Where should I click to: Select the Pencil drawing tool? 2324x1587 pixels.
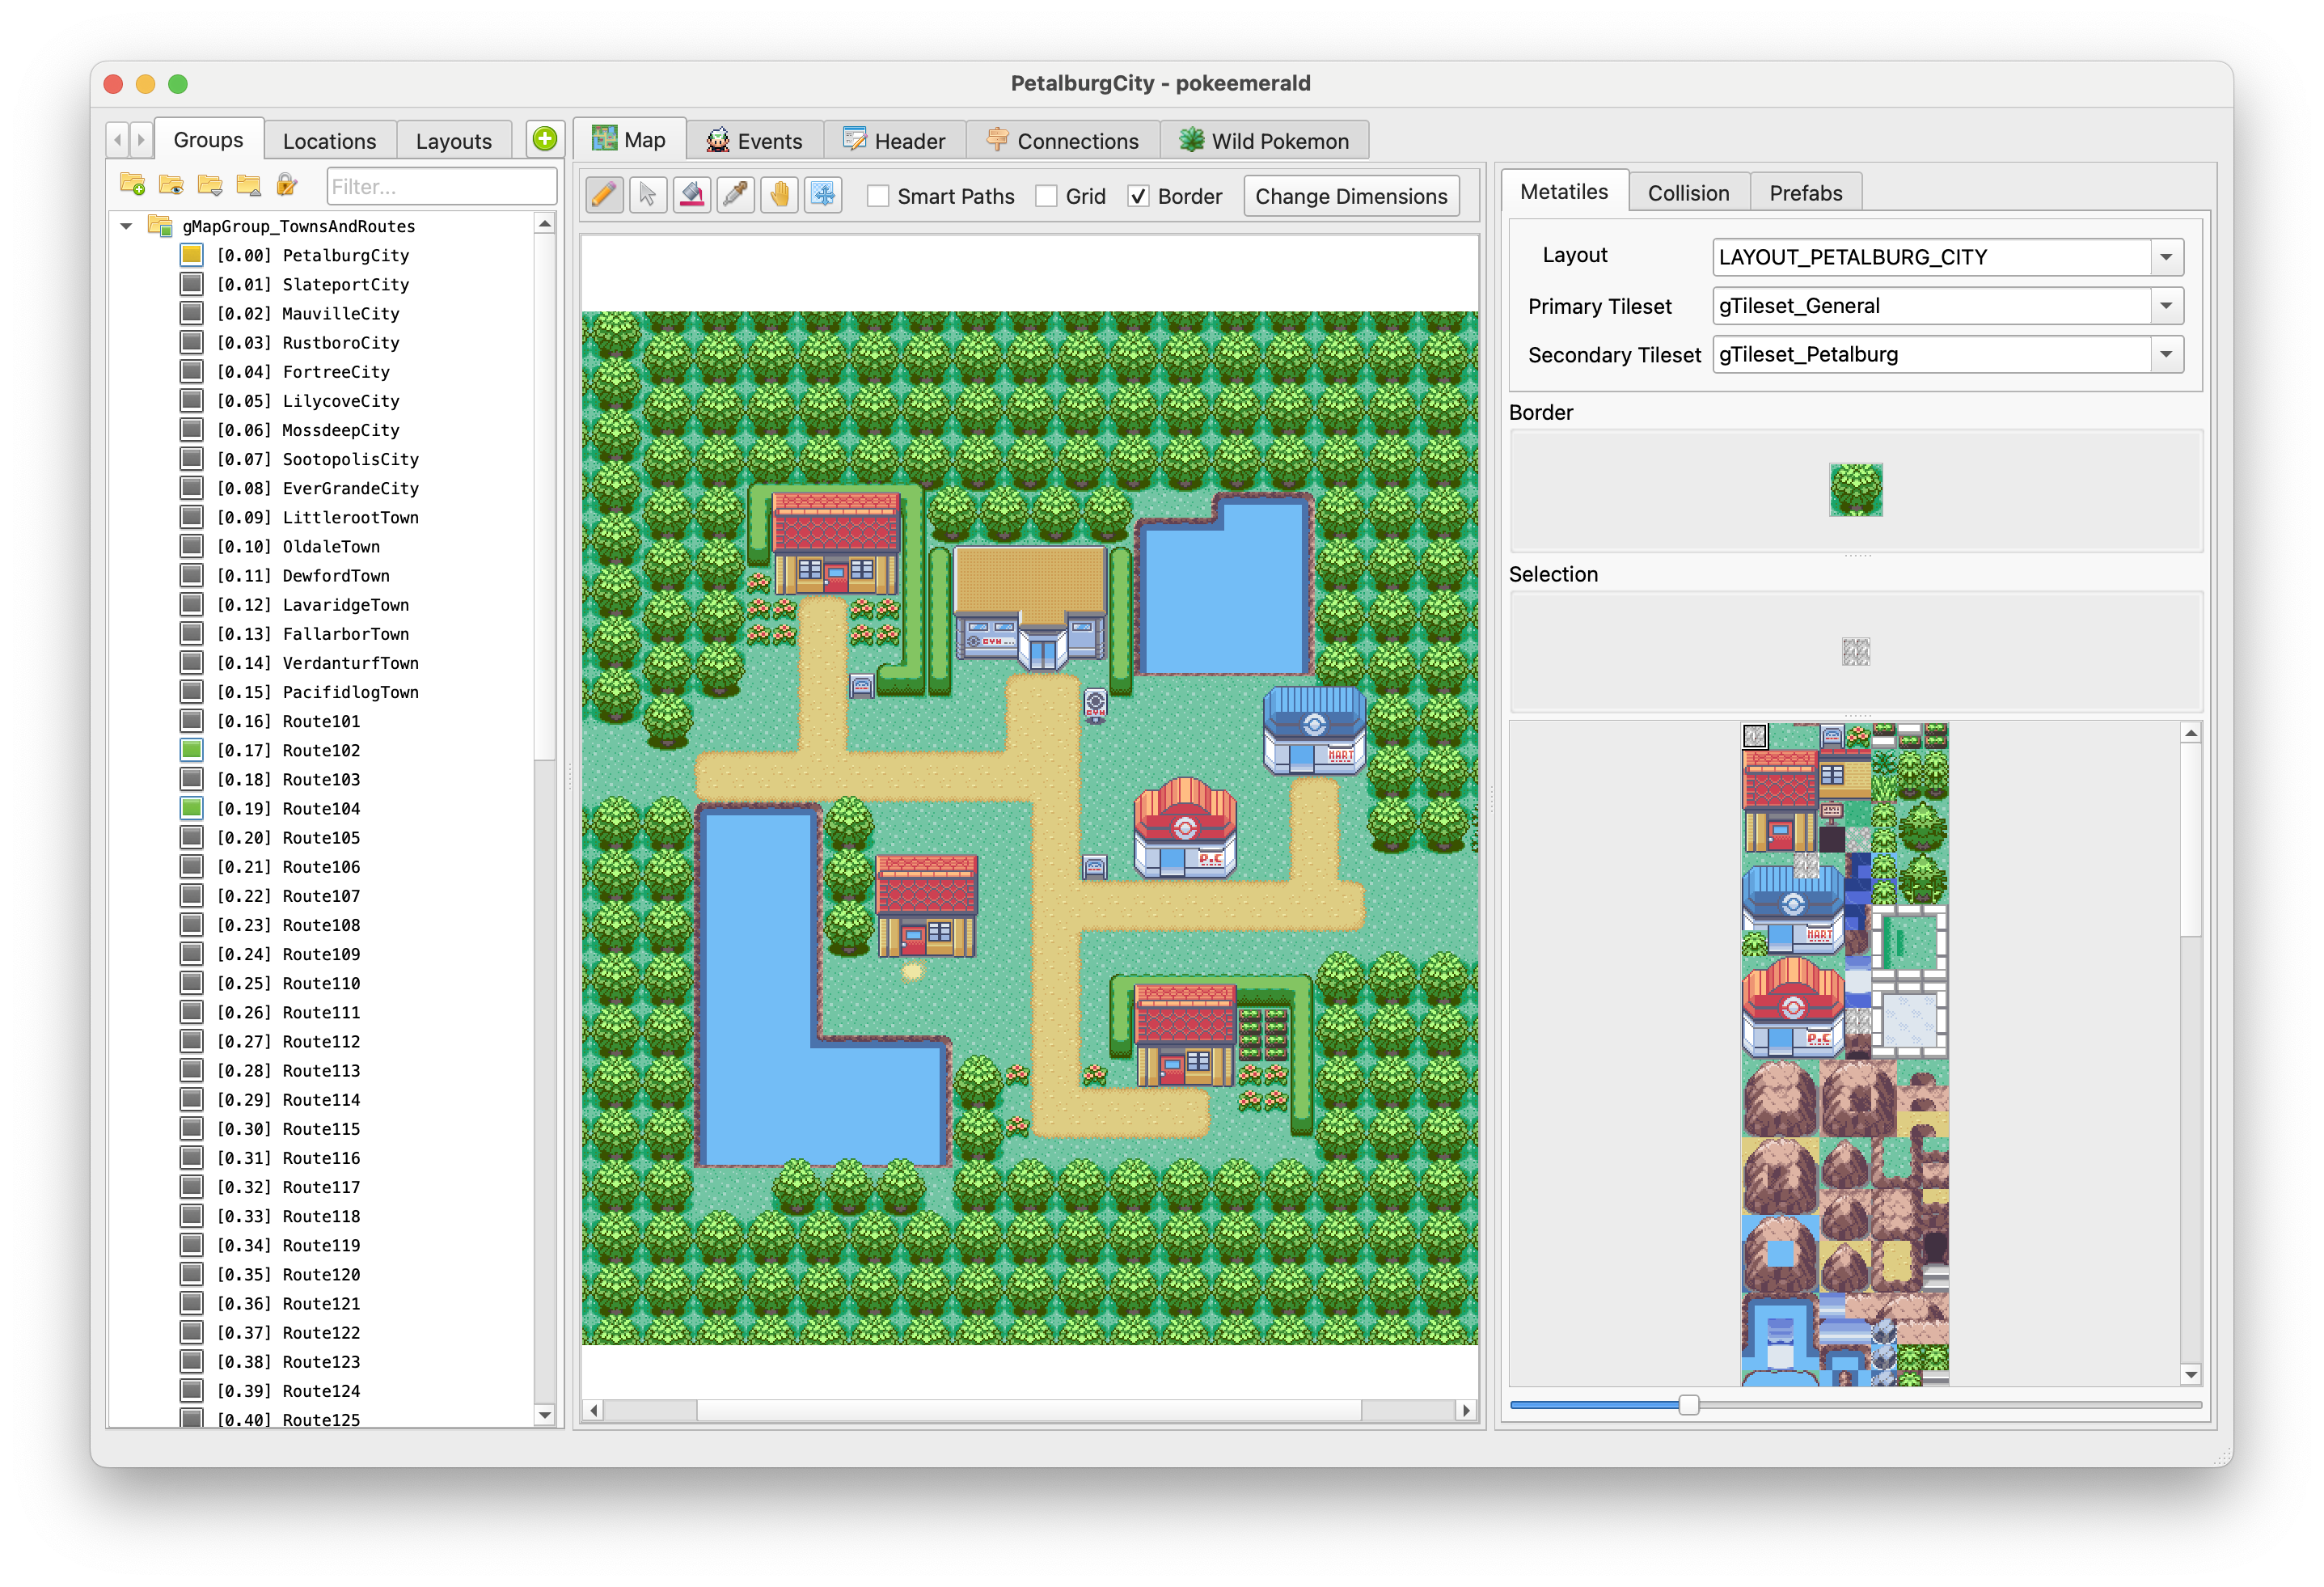pyautogui.click(x=604, y=195)
